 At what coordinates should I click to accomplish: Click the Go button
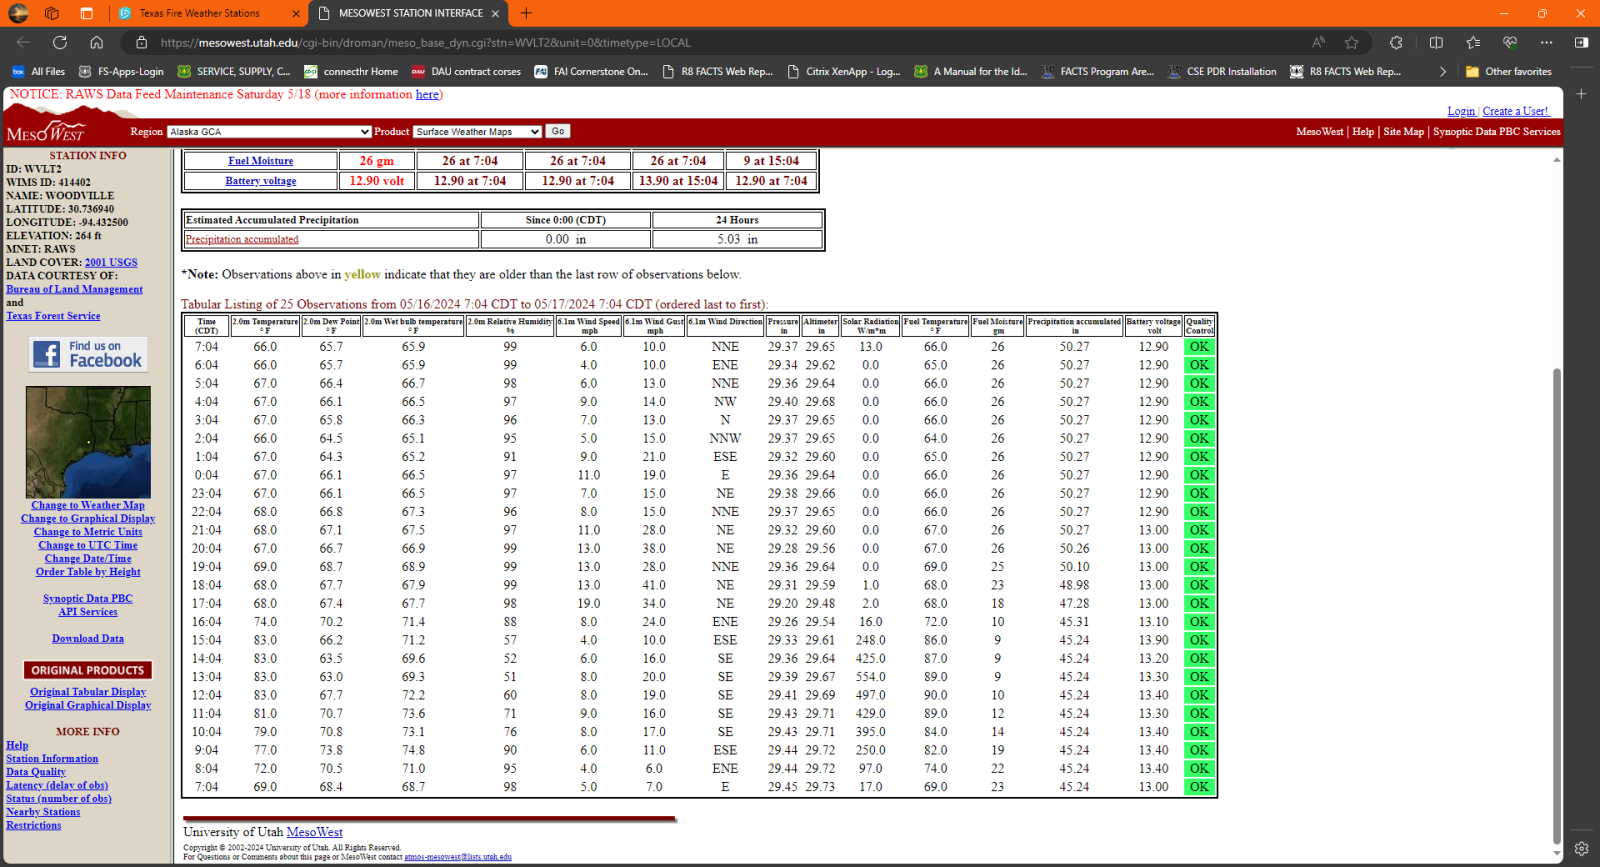click(x=558, y=131)
